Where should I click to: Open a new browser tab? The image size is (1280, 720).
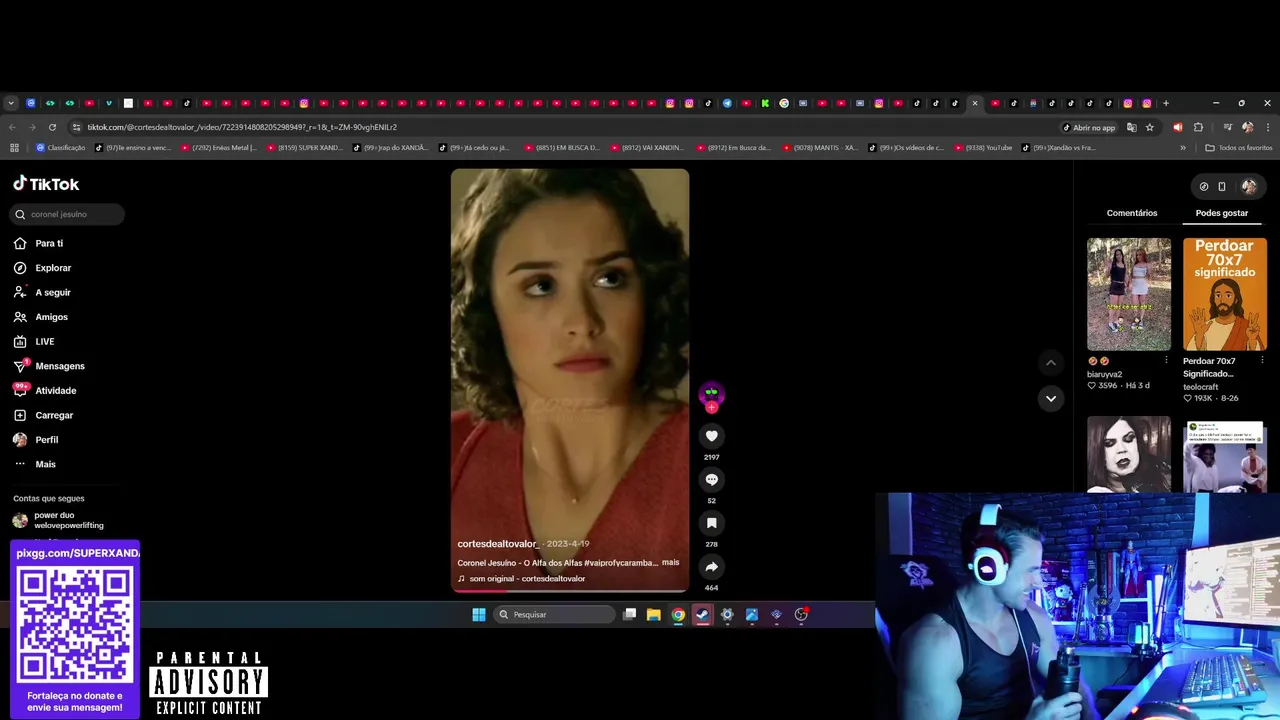click(1166, 103)
